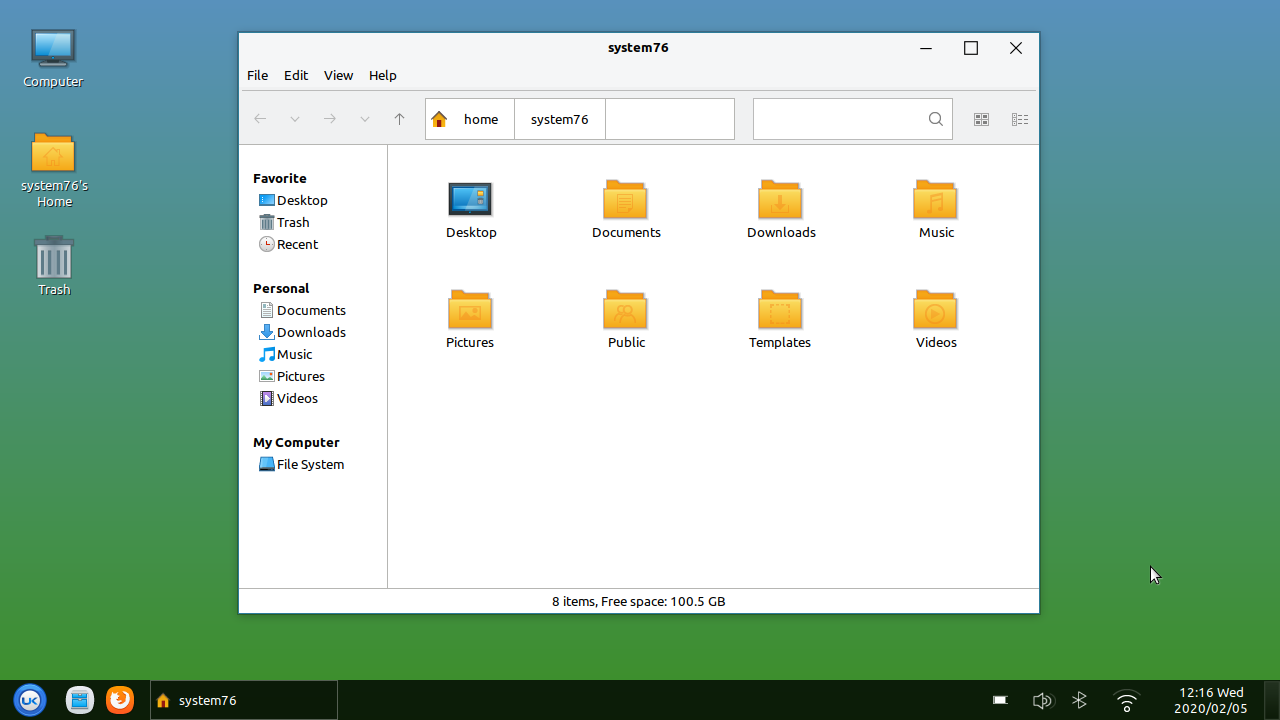Open the volume control in the system tray
The image size is (1280, 720).
(1043, 700)
